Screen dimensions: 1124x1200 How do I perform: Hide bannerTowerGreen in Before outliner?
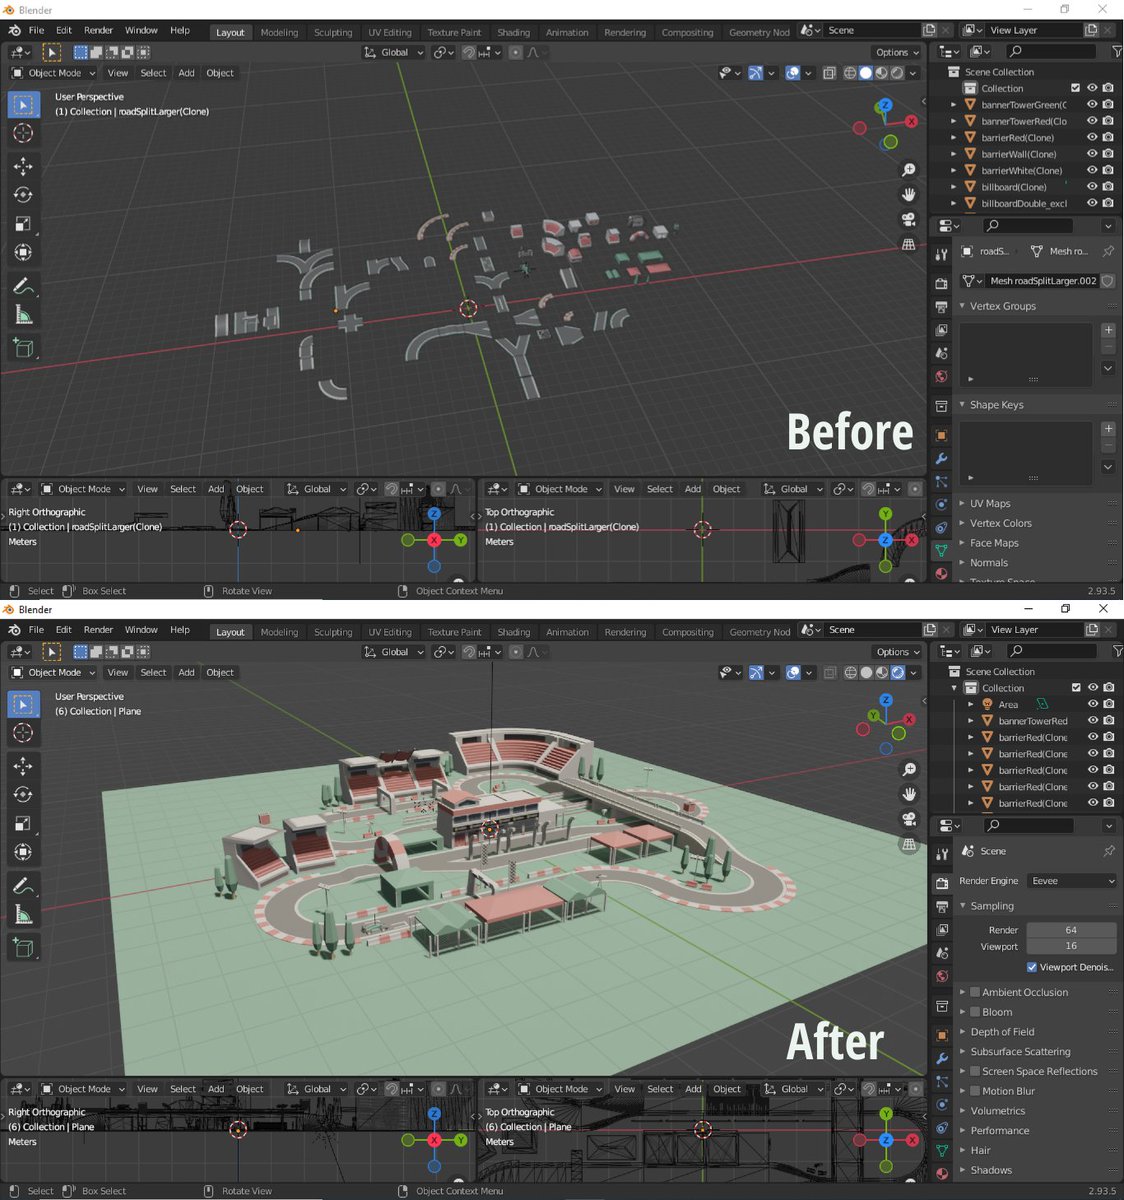point(1092,104)
